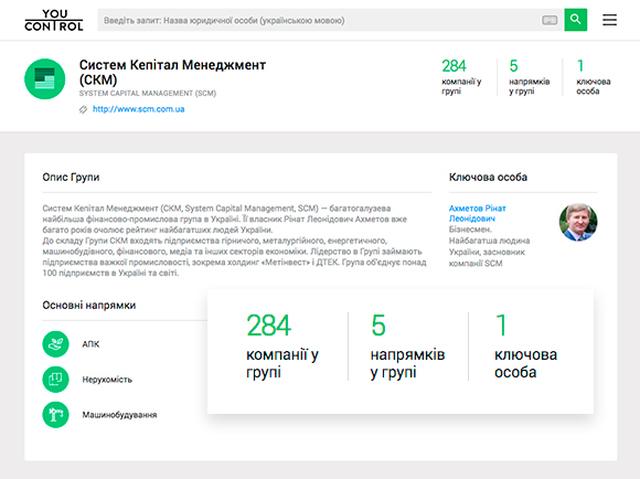Select the Нерухомість direction icon
The width and height of the screenshot is (640, 479).
tap(56, 379)
